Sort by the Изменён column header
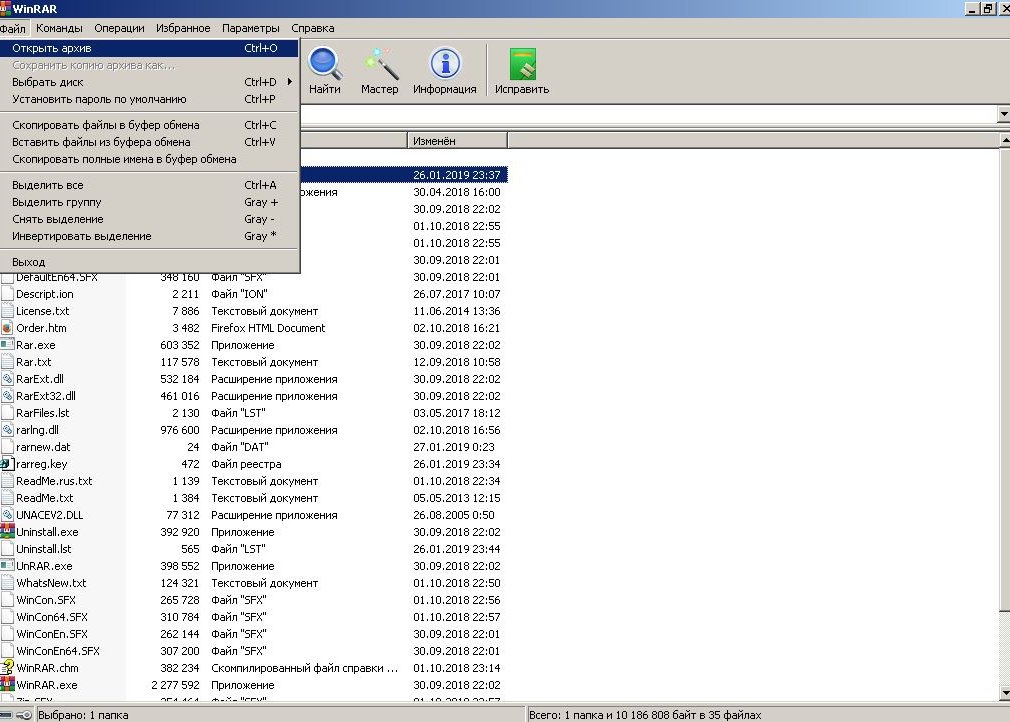 point(457,141)
